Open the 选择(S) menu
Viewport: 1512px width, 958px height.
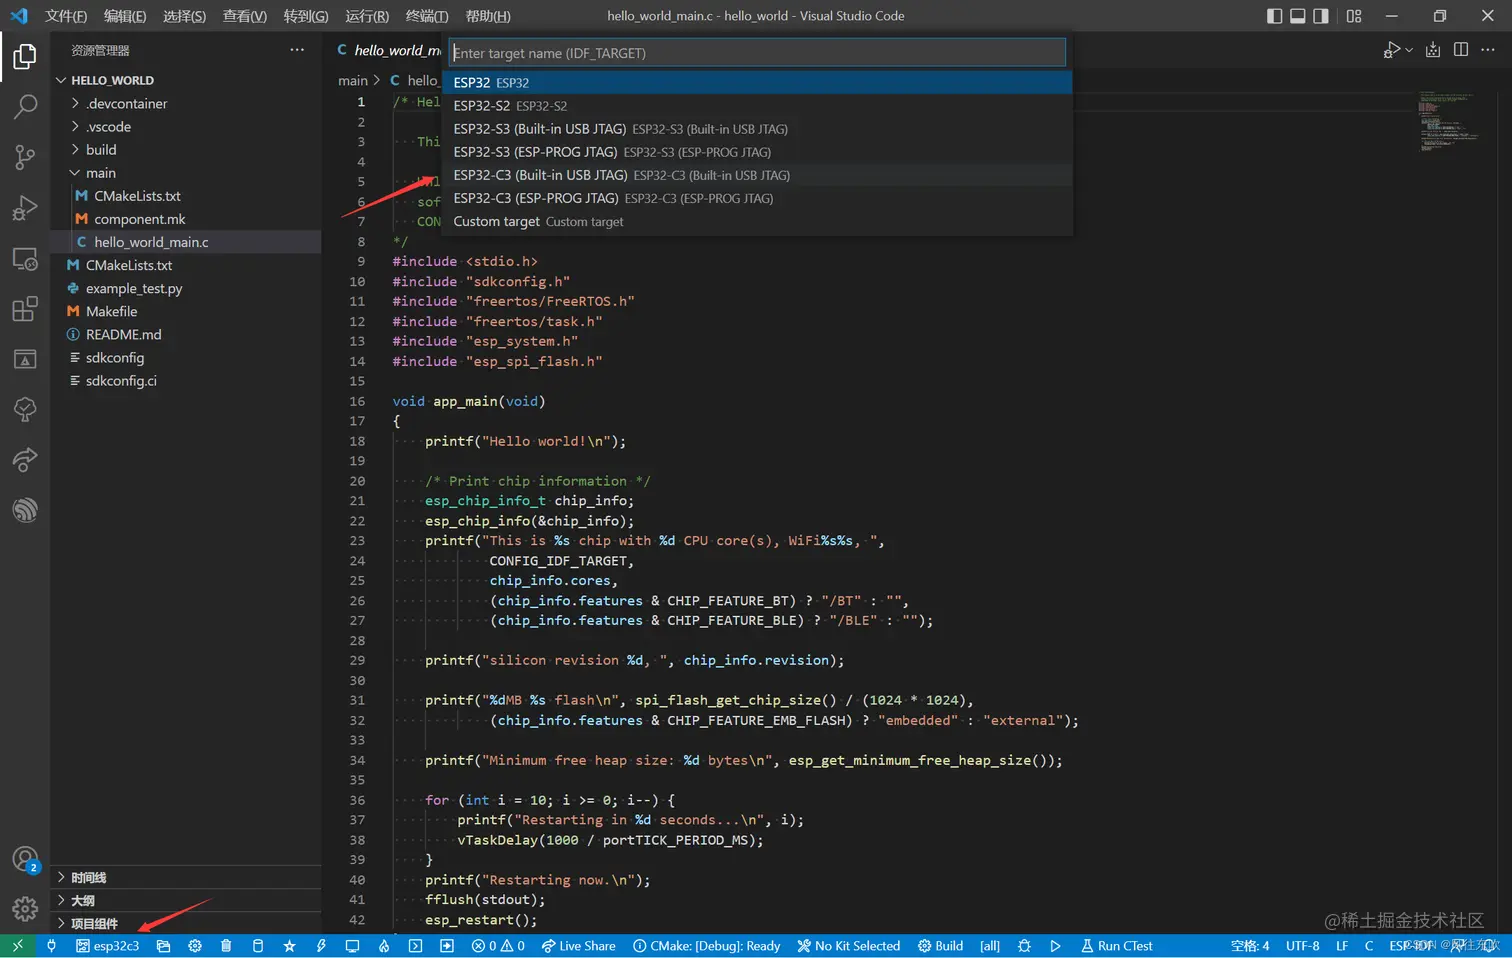click(x=184, y=16)
